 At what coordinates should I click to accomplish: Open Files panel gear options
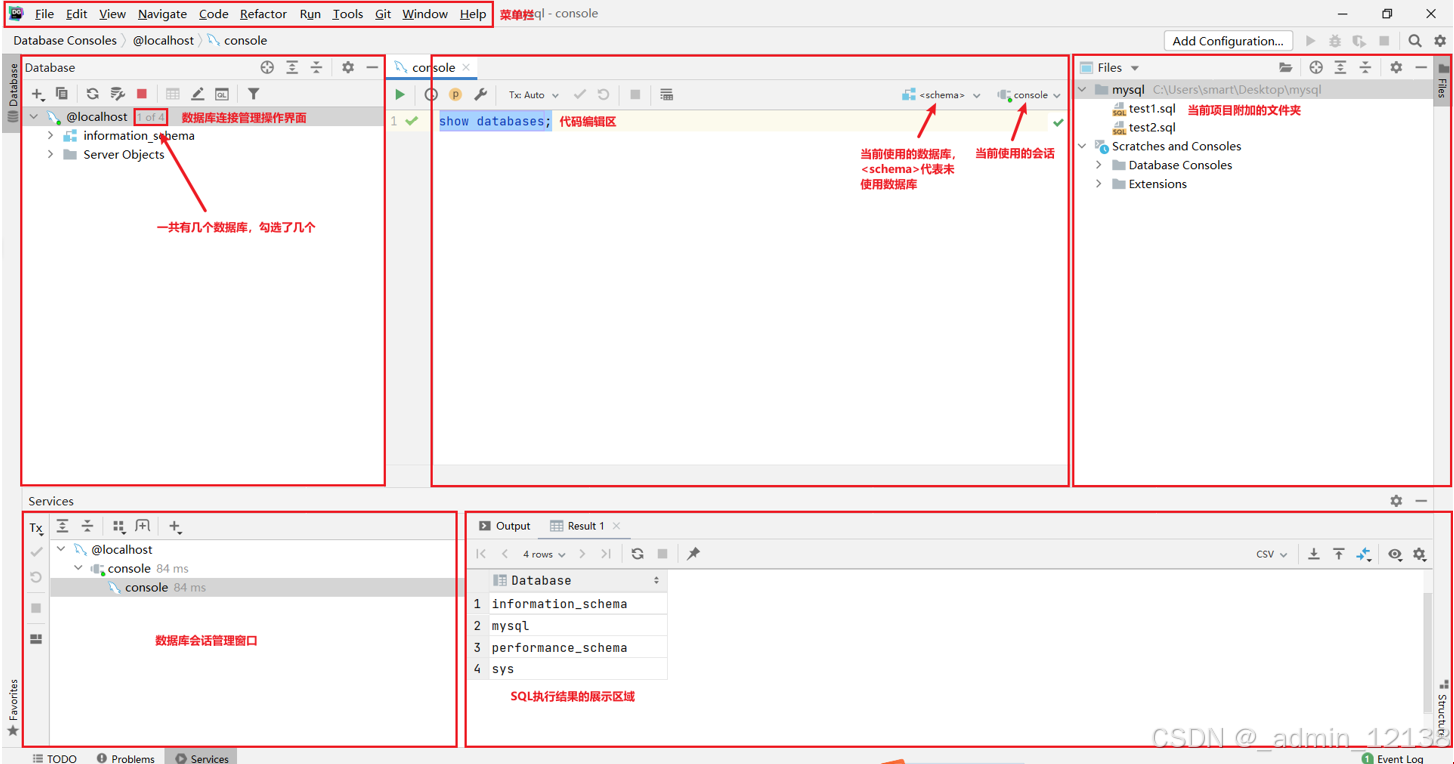pyautogui.click(x=1396, y=67)
